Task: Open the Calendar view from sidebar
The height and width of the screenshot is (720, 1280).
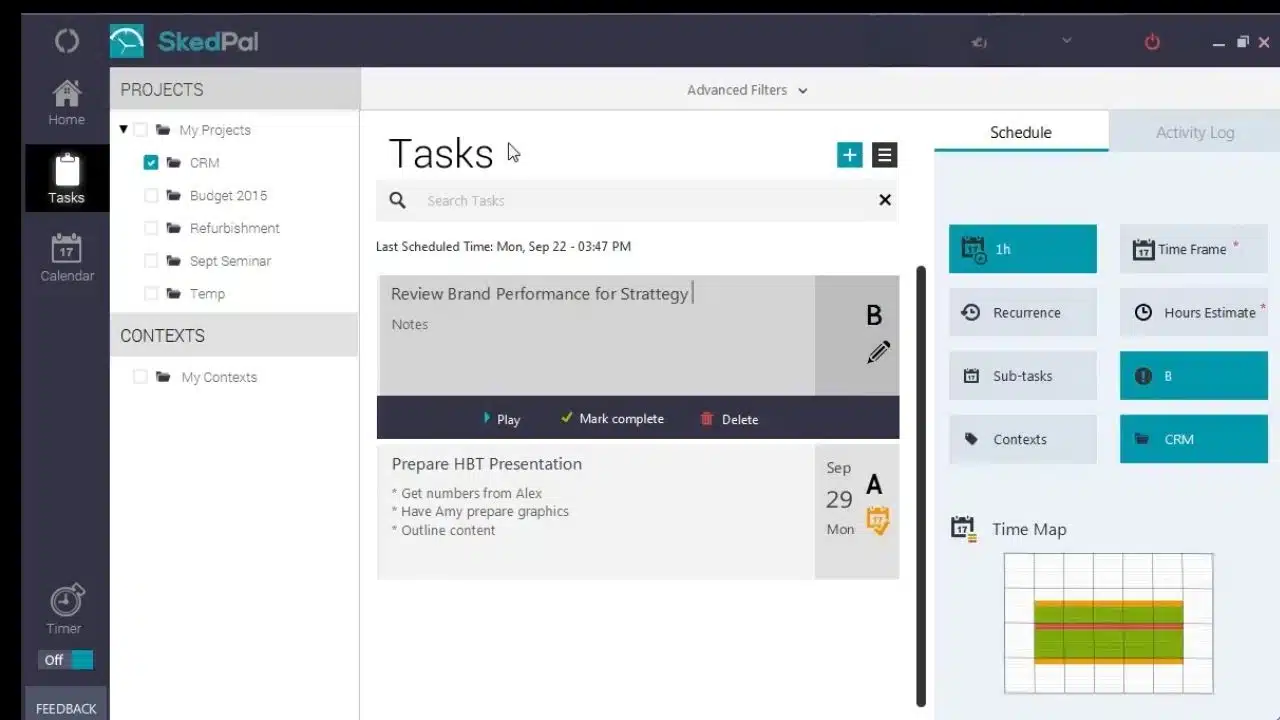Action: click(67, 258)
